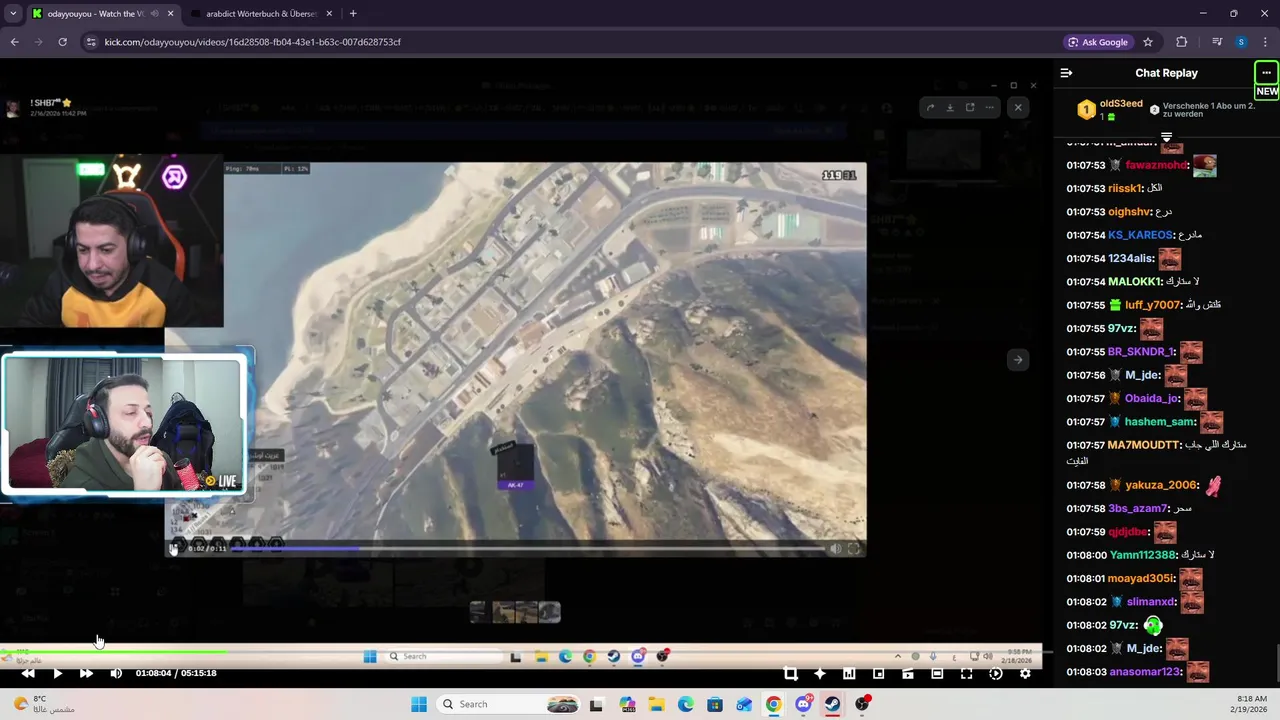Mute embedded clip volume icon
This screenshot has width=1280, height=720.
pos(835,548)
